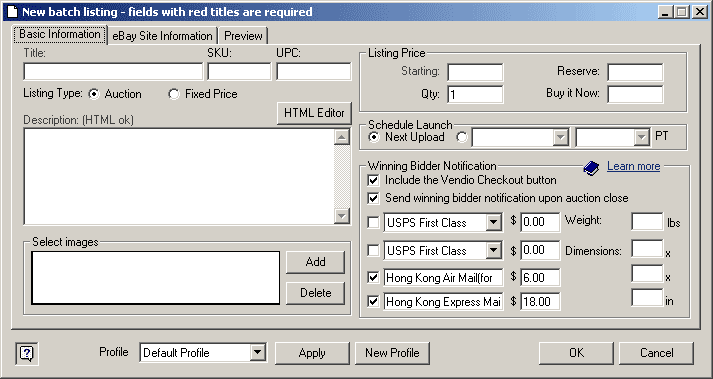Confirm with the OK button

click(576, 353)
